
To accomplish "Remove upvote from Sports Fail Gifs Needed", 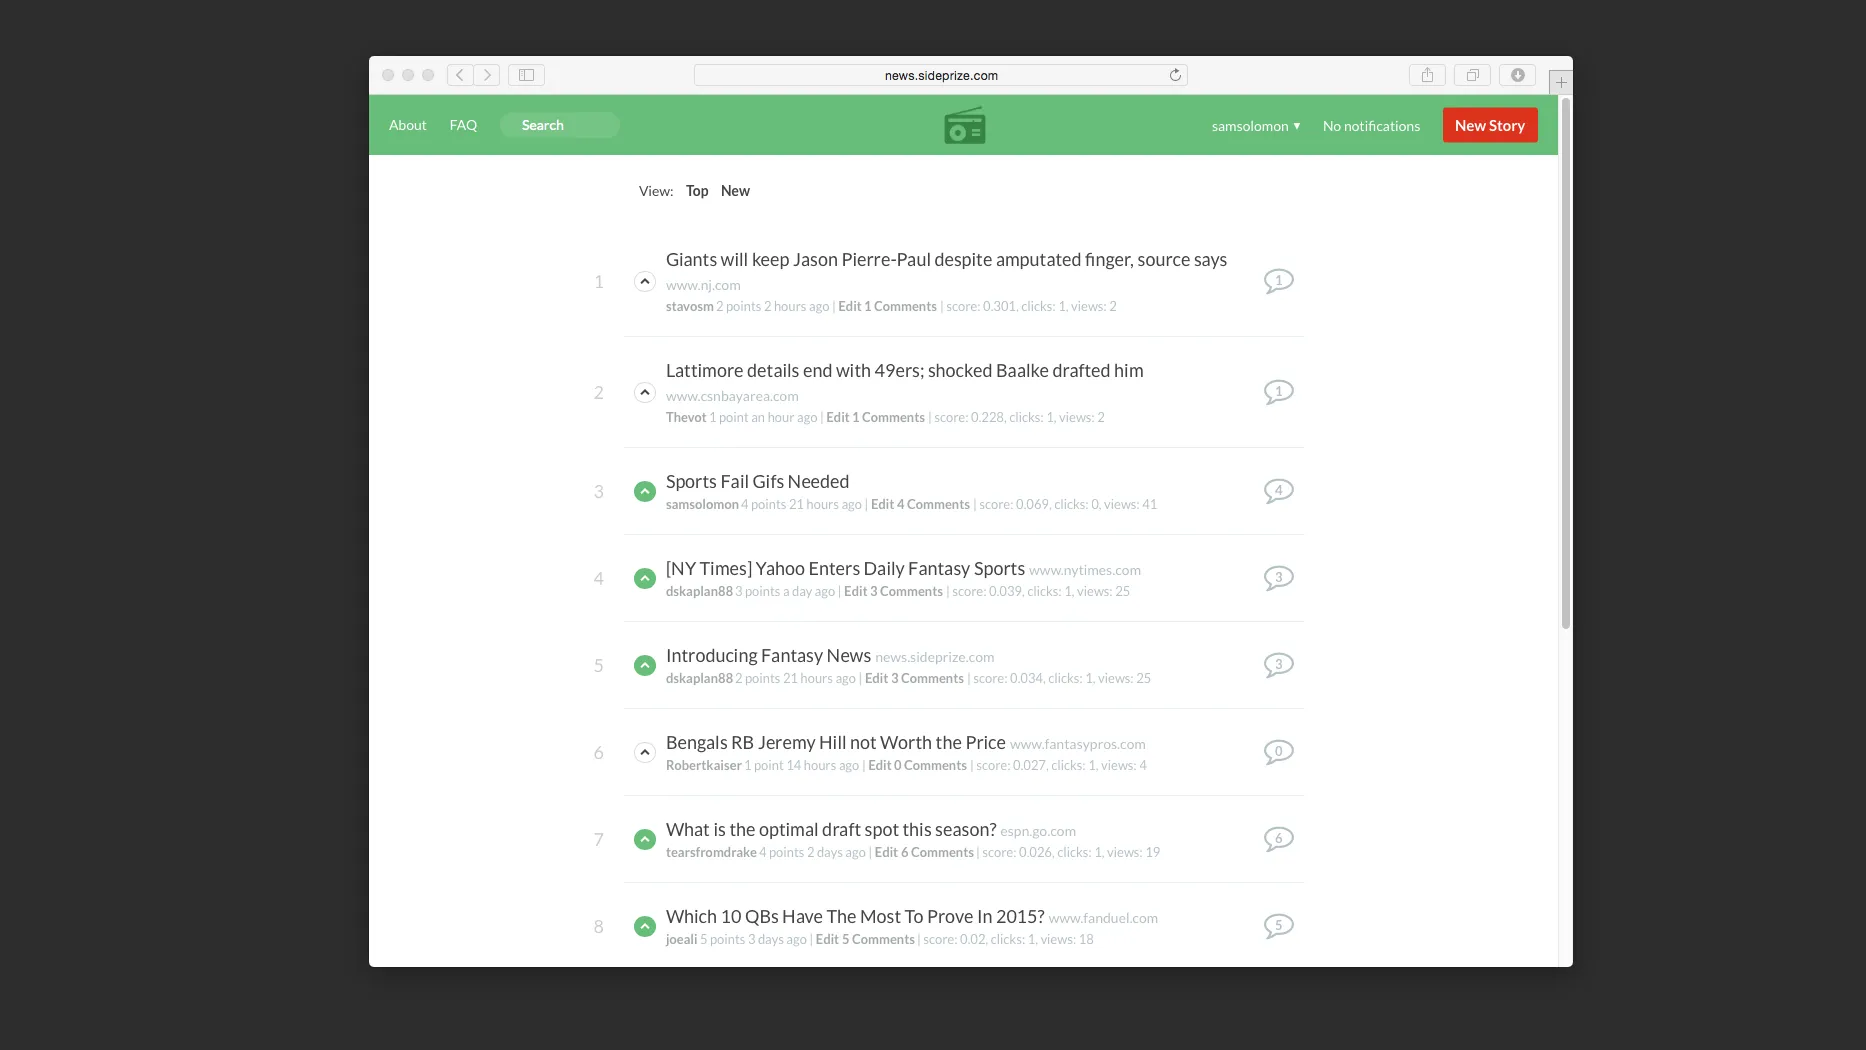I will click(645, 492).
